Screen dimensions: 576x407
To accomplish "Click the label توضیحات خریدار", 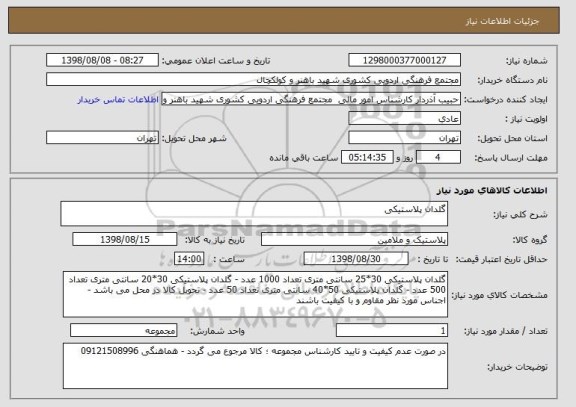I will [517, 367].
